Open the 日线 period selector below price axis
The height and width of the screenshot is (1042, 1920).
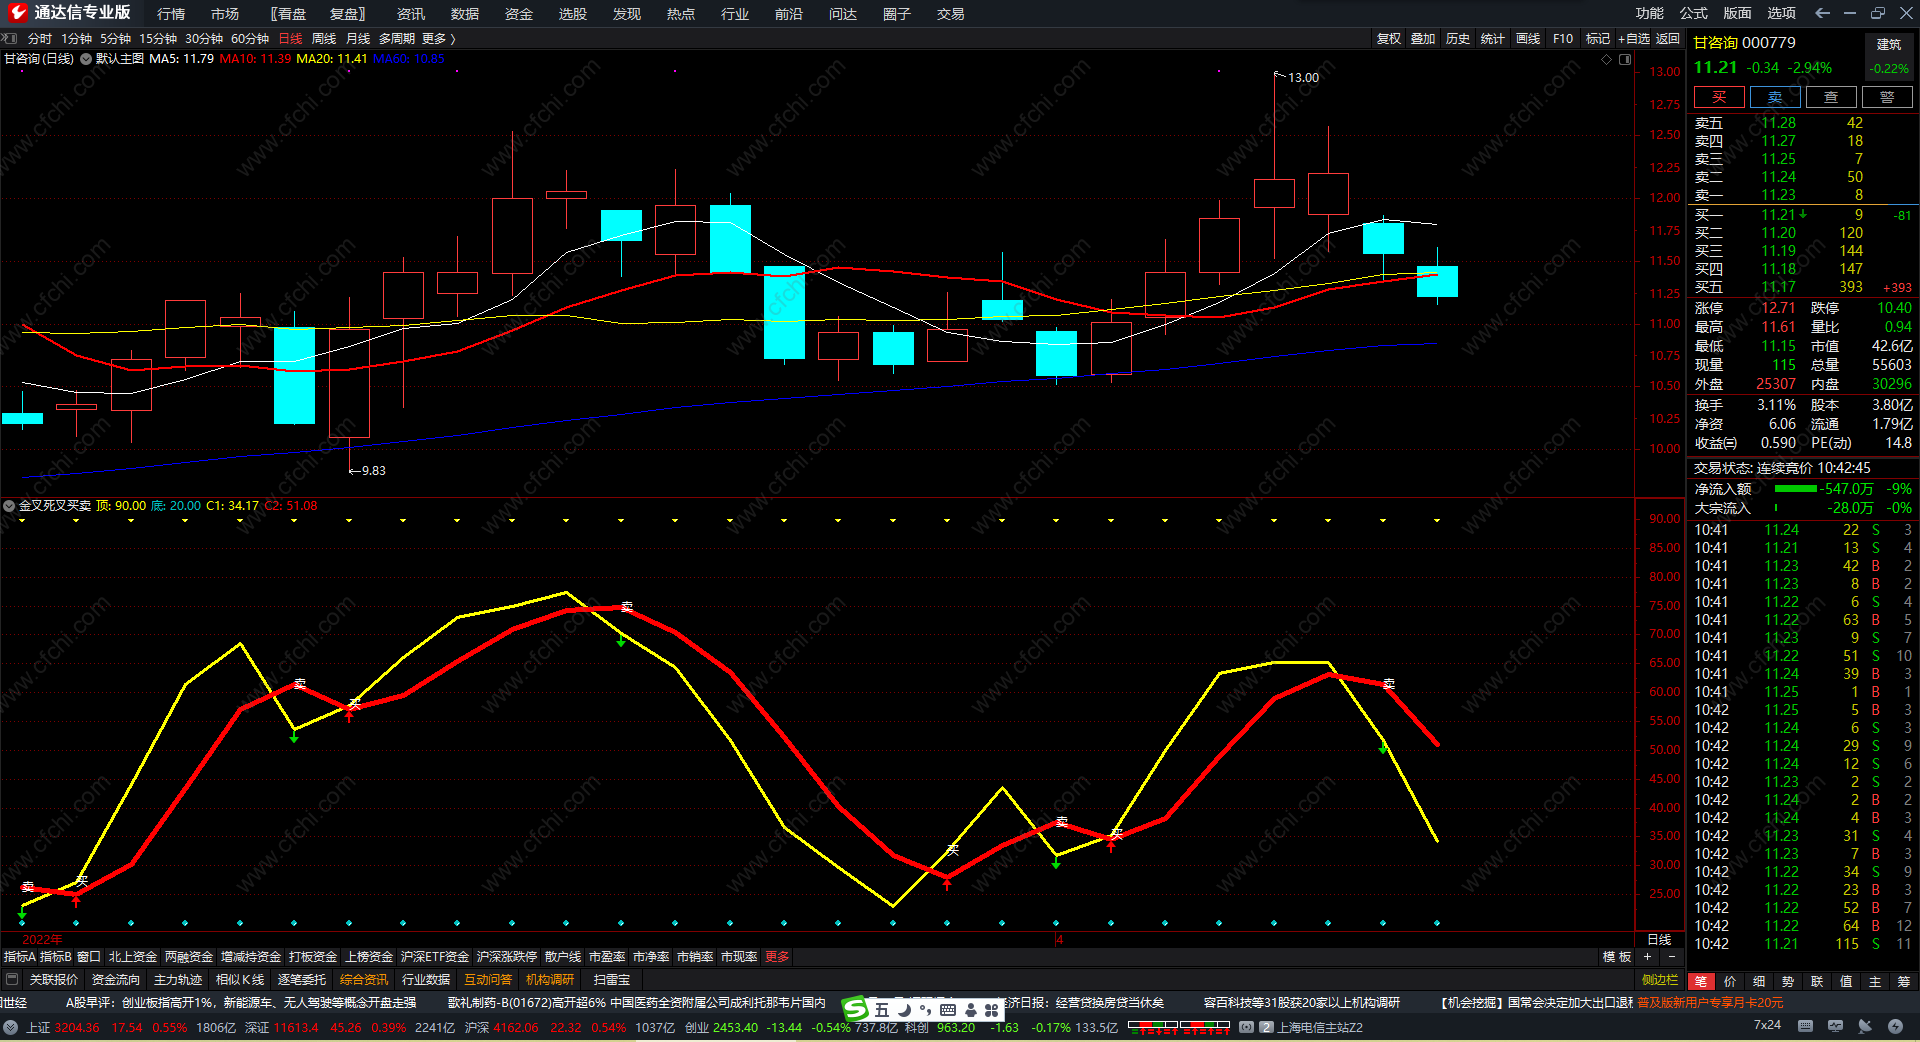(x=1659, y=940)
